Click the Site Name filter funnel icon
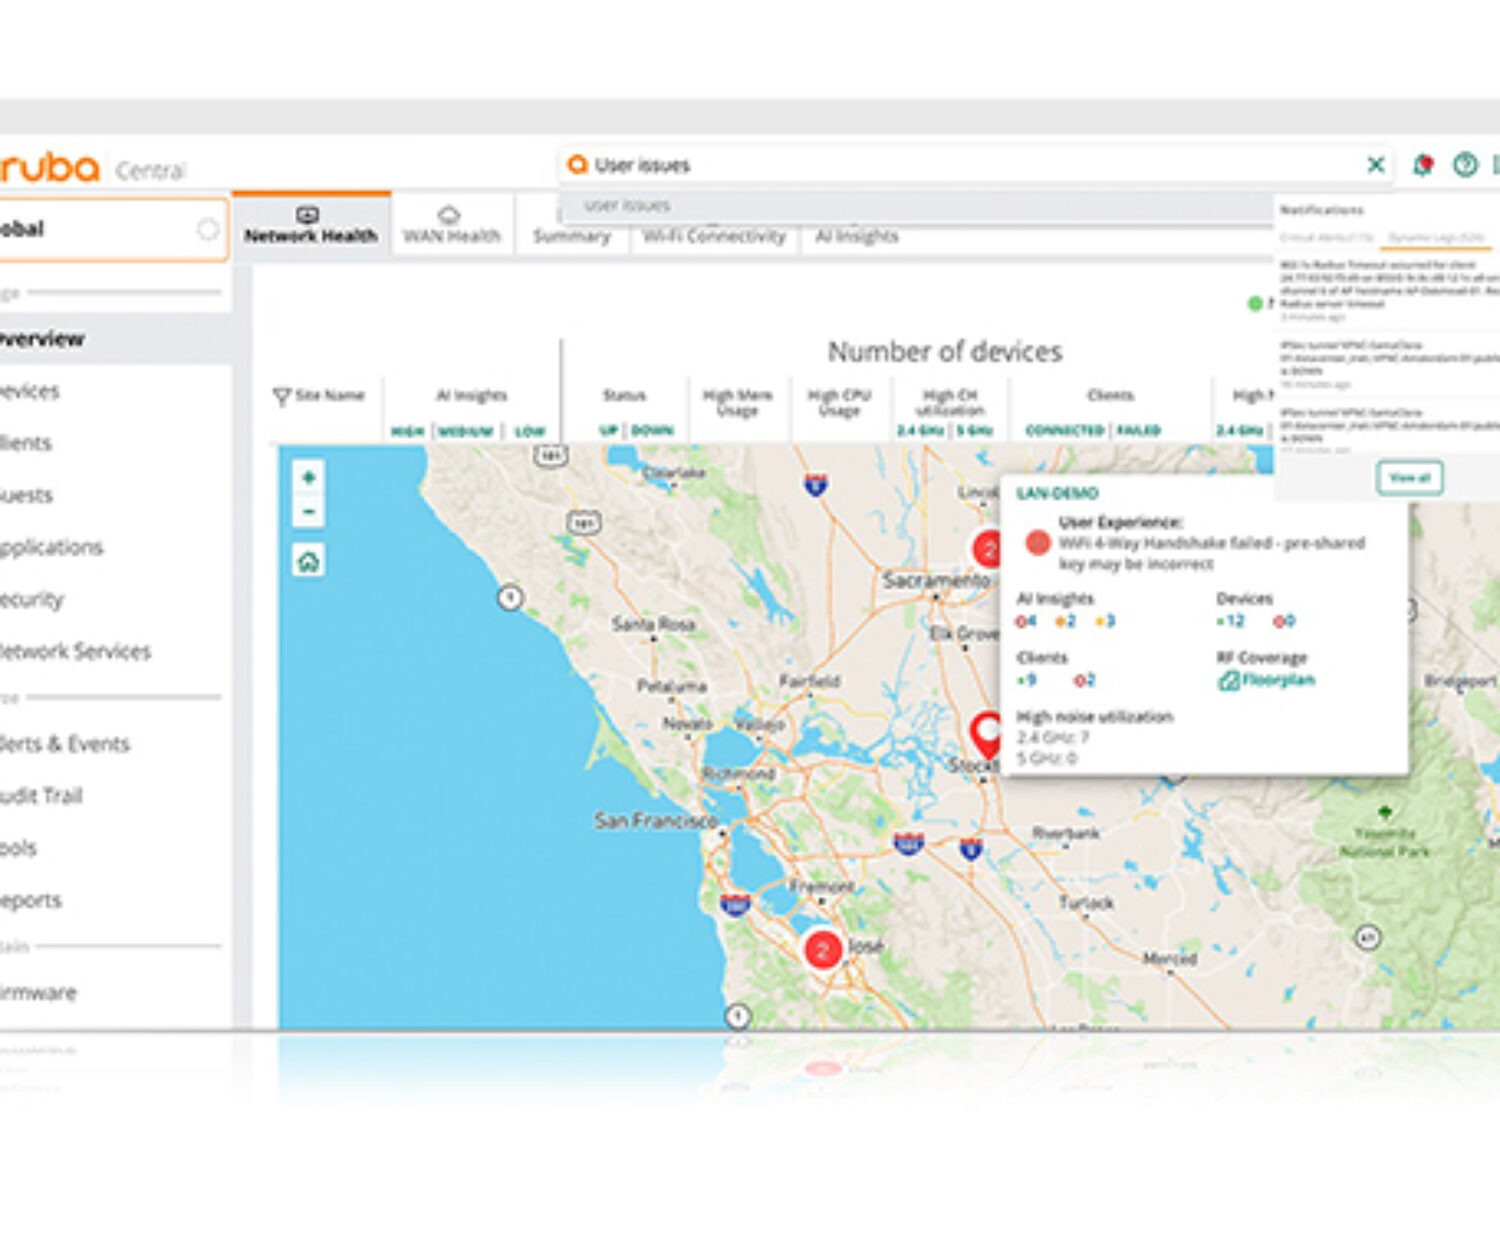Image resolution: width=1500 pixels, height=1250 pixels. (x=282, y=397)
